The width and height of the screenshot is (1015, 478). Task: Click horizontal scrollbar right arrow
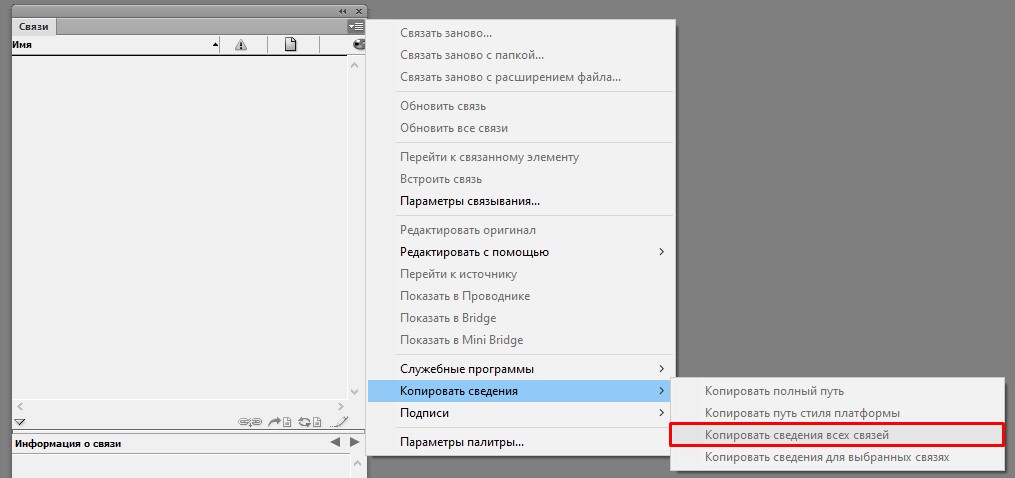point(340,406)
